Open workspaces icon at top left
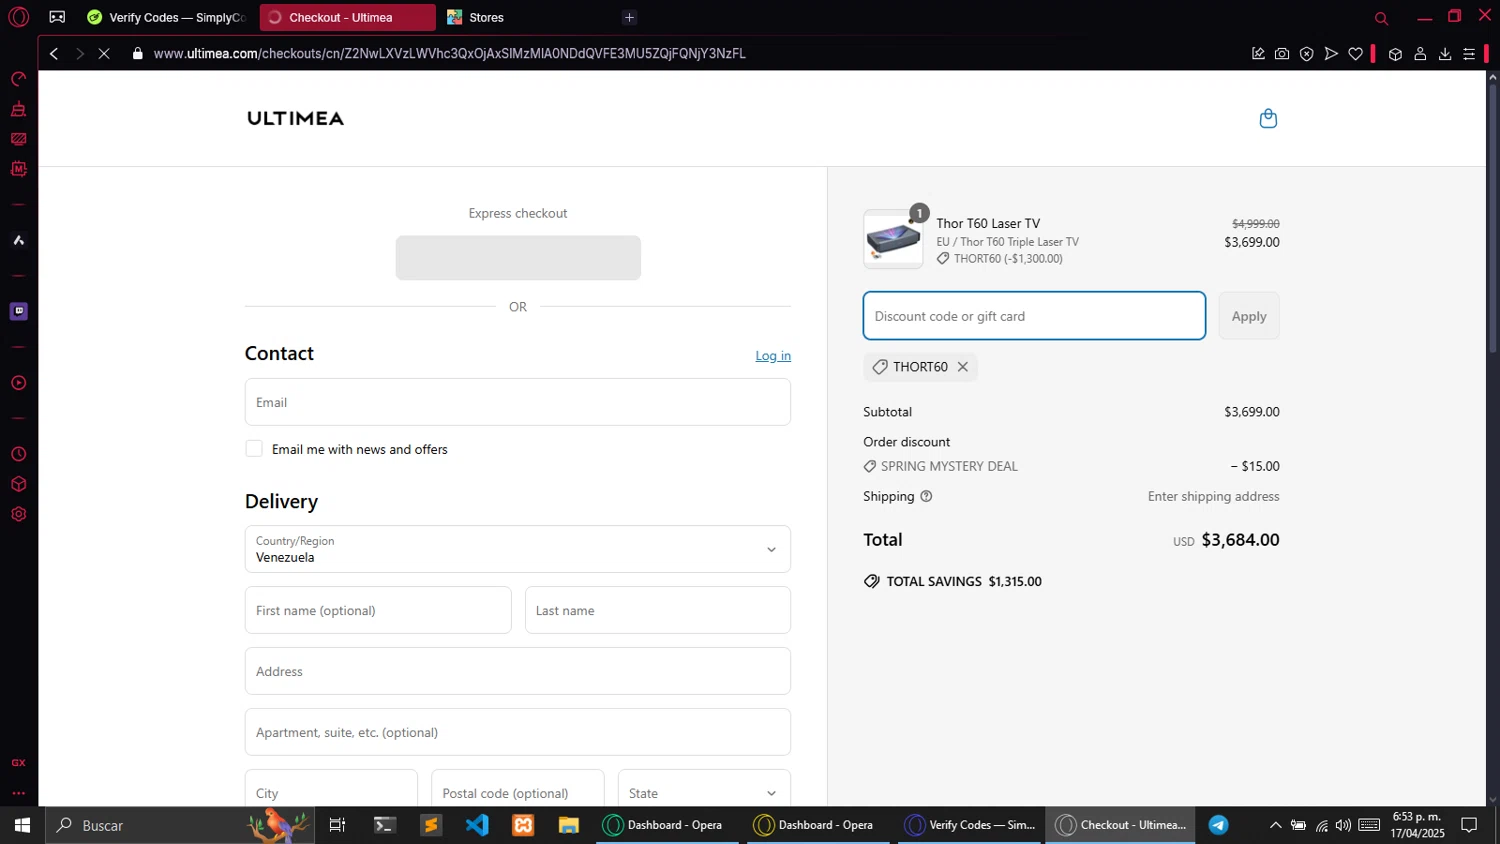Screen dimensions: 1500x844 (x=57, y=17)
